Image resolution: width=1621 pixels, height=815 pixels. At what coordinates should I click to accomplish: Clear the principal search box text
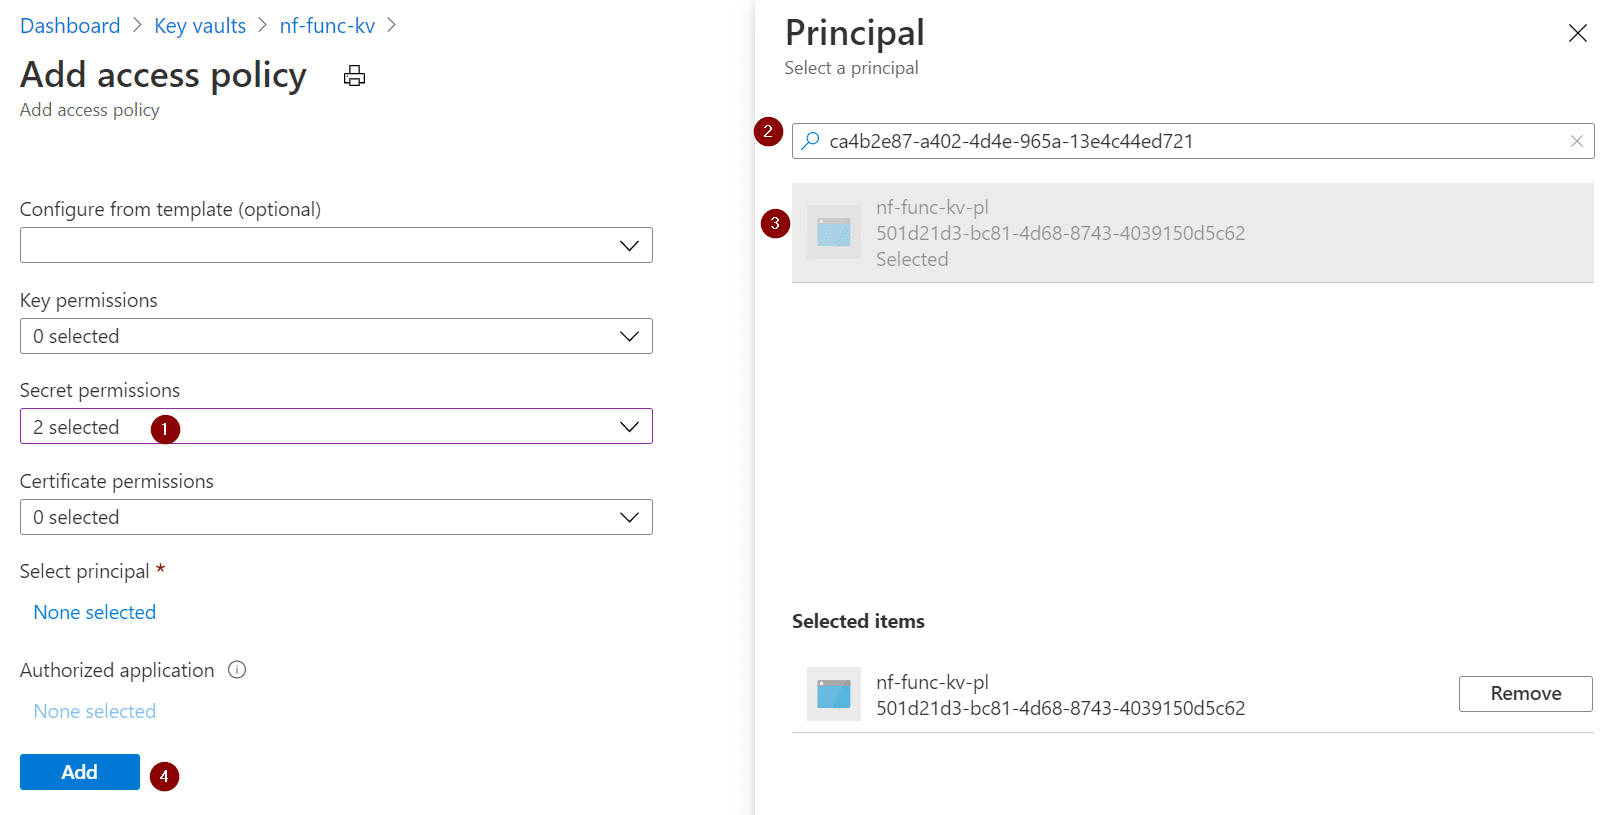tap(1576, 141)
